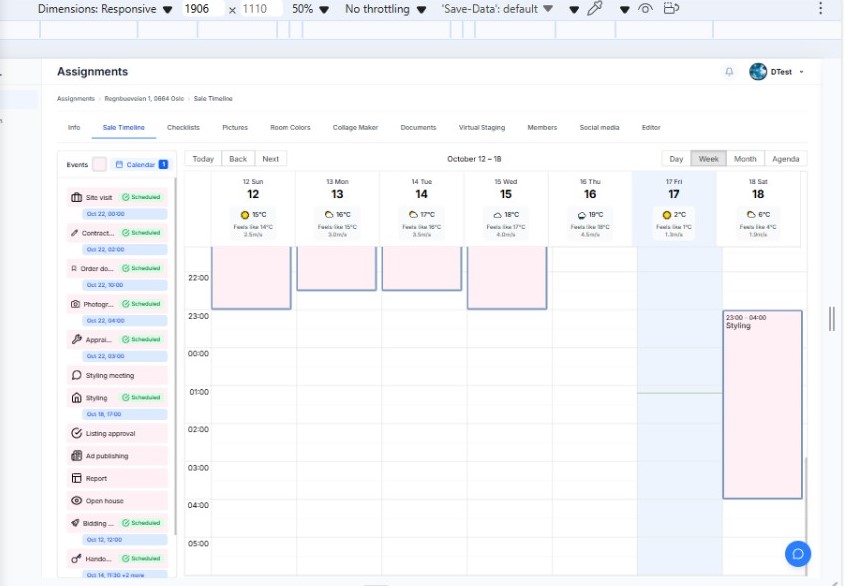The height and width of the screenshot is (586, 844).
Task: Click Regnbueveien 1, 0664 Oslo breadcrumb
Action: click(144, 98)
